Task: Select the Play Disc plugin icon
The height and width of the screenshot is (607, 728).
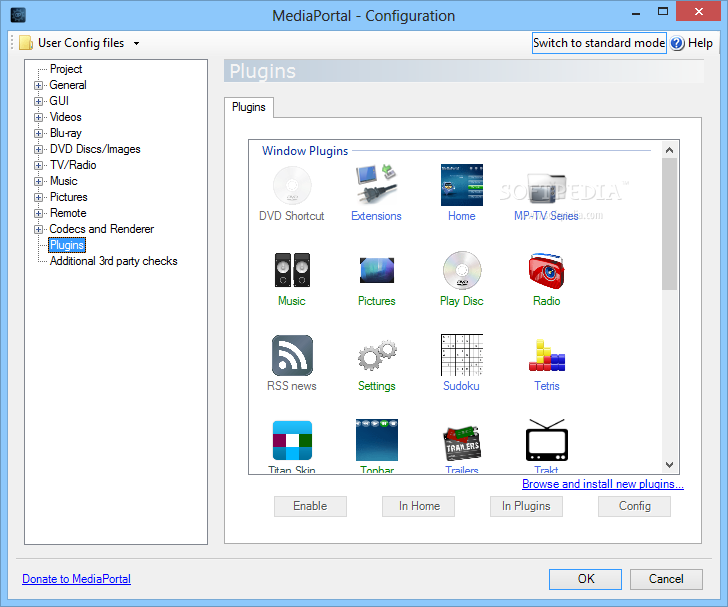Action: click(462, 270)
